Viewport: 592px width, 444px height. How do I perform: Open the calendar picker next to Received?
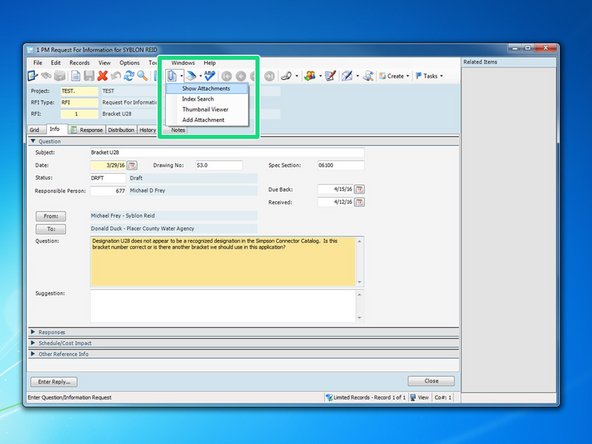point(359,202)
